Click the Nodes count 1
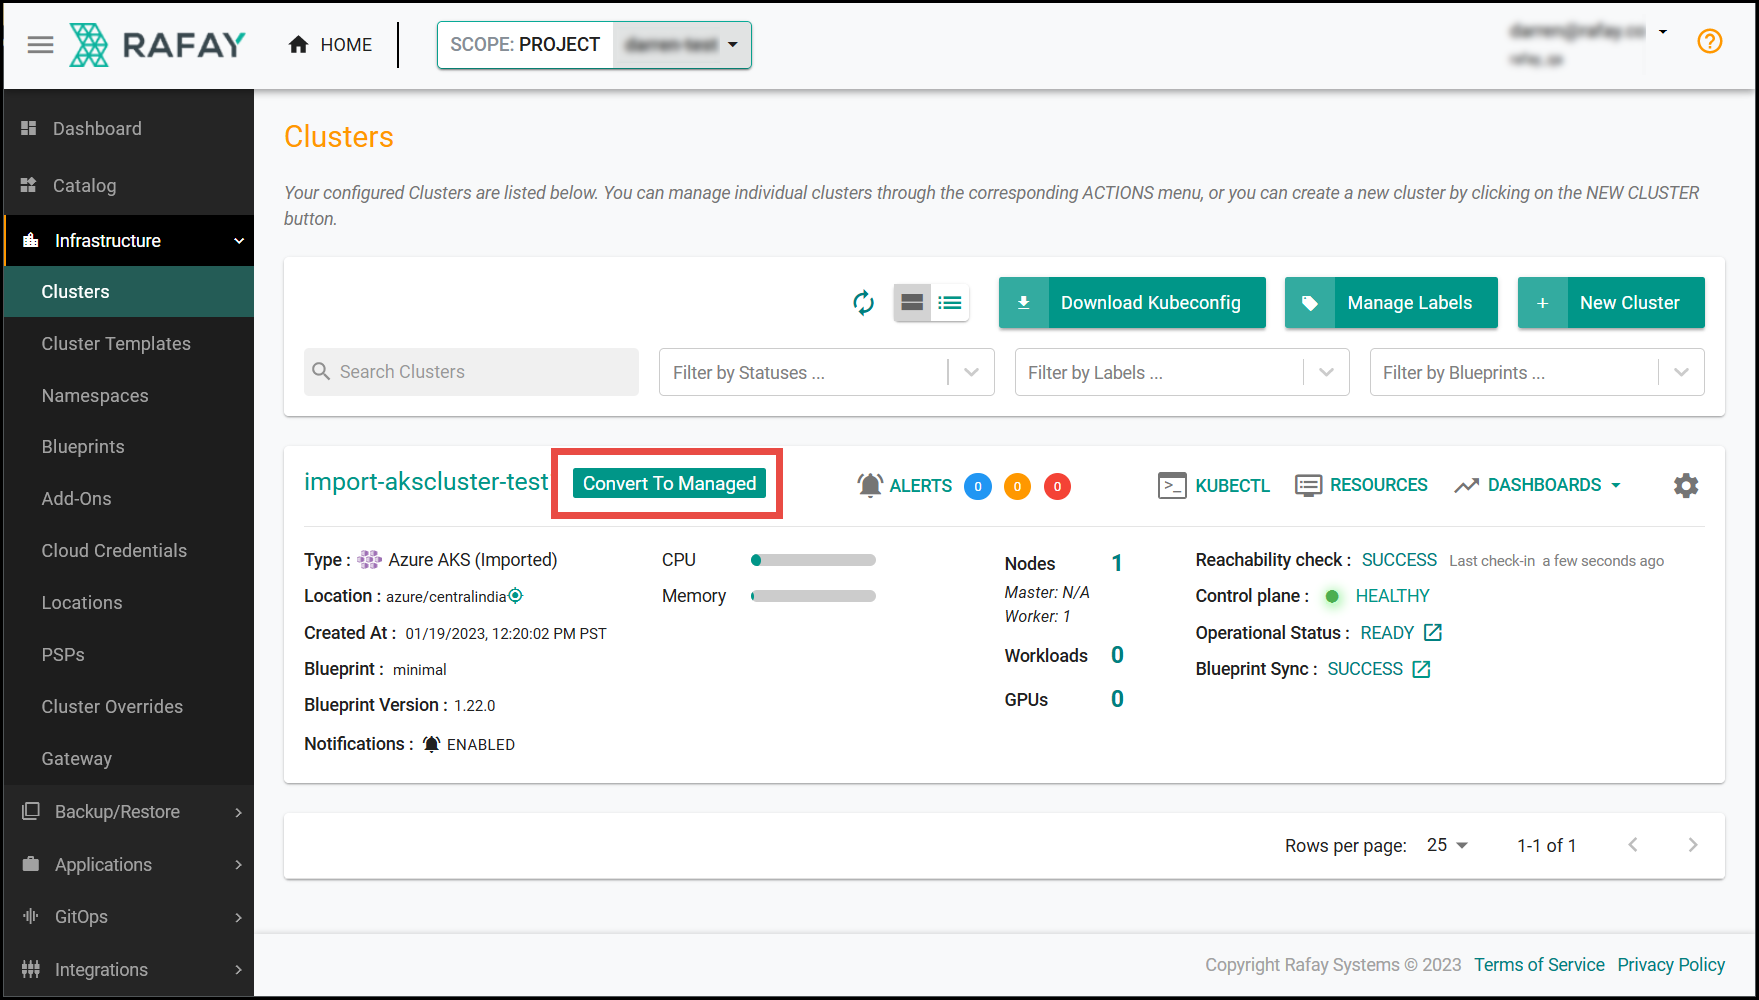 (x=1117, y=563)
